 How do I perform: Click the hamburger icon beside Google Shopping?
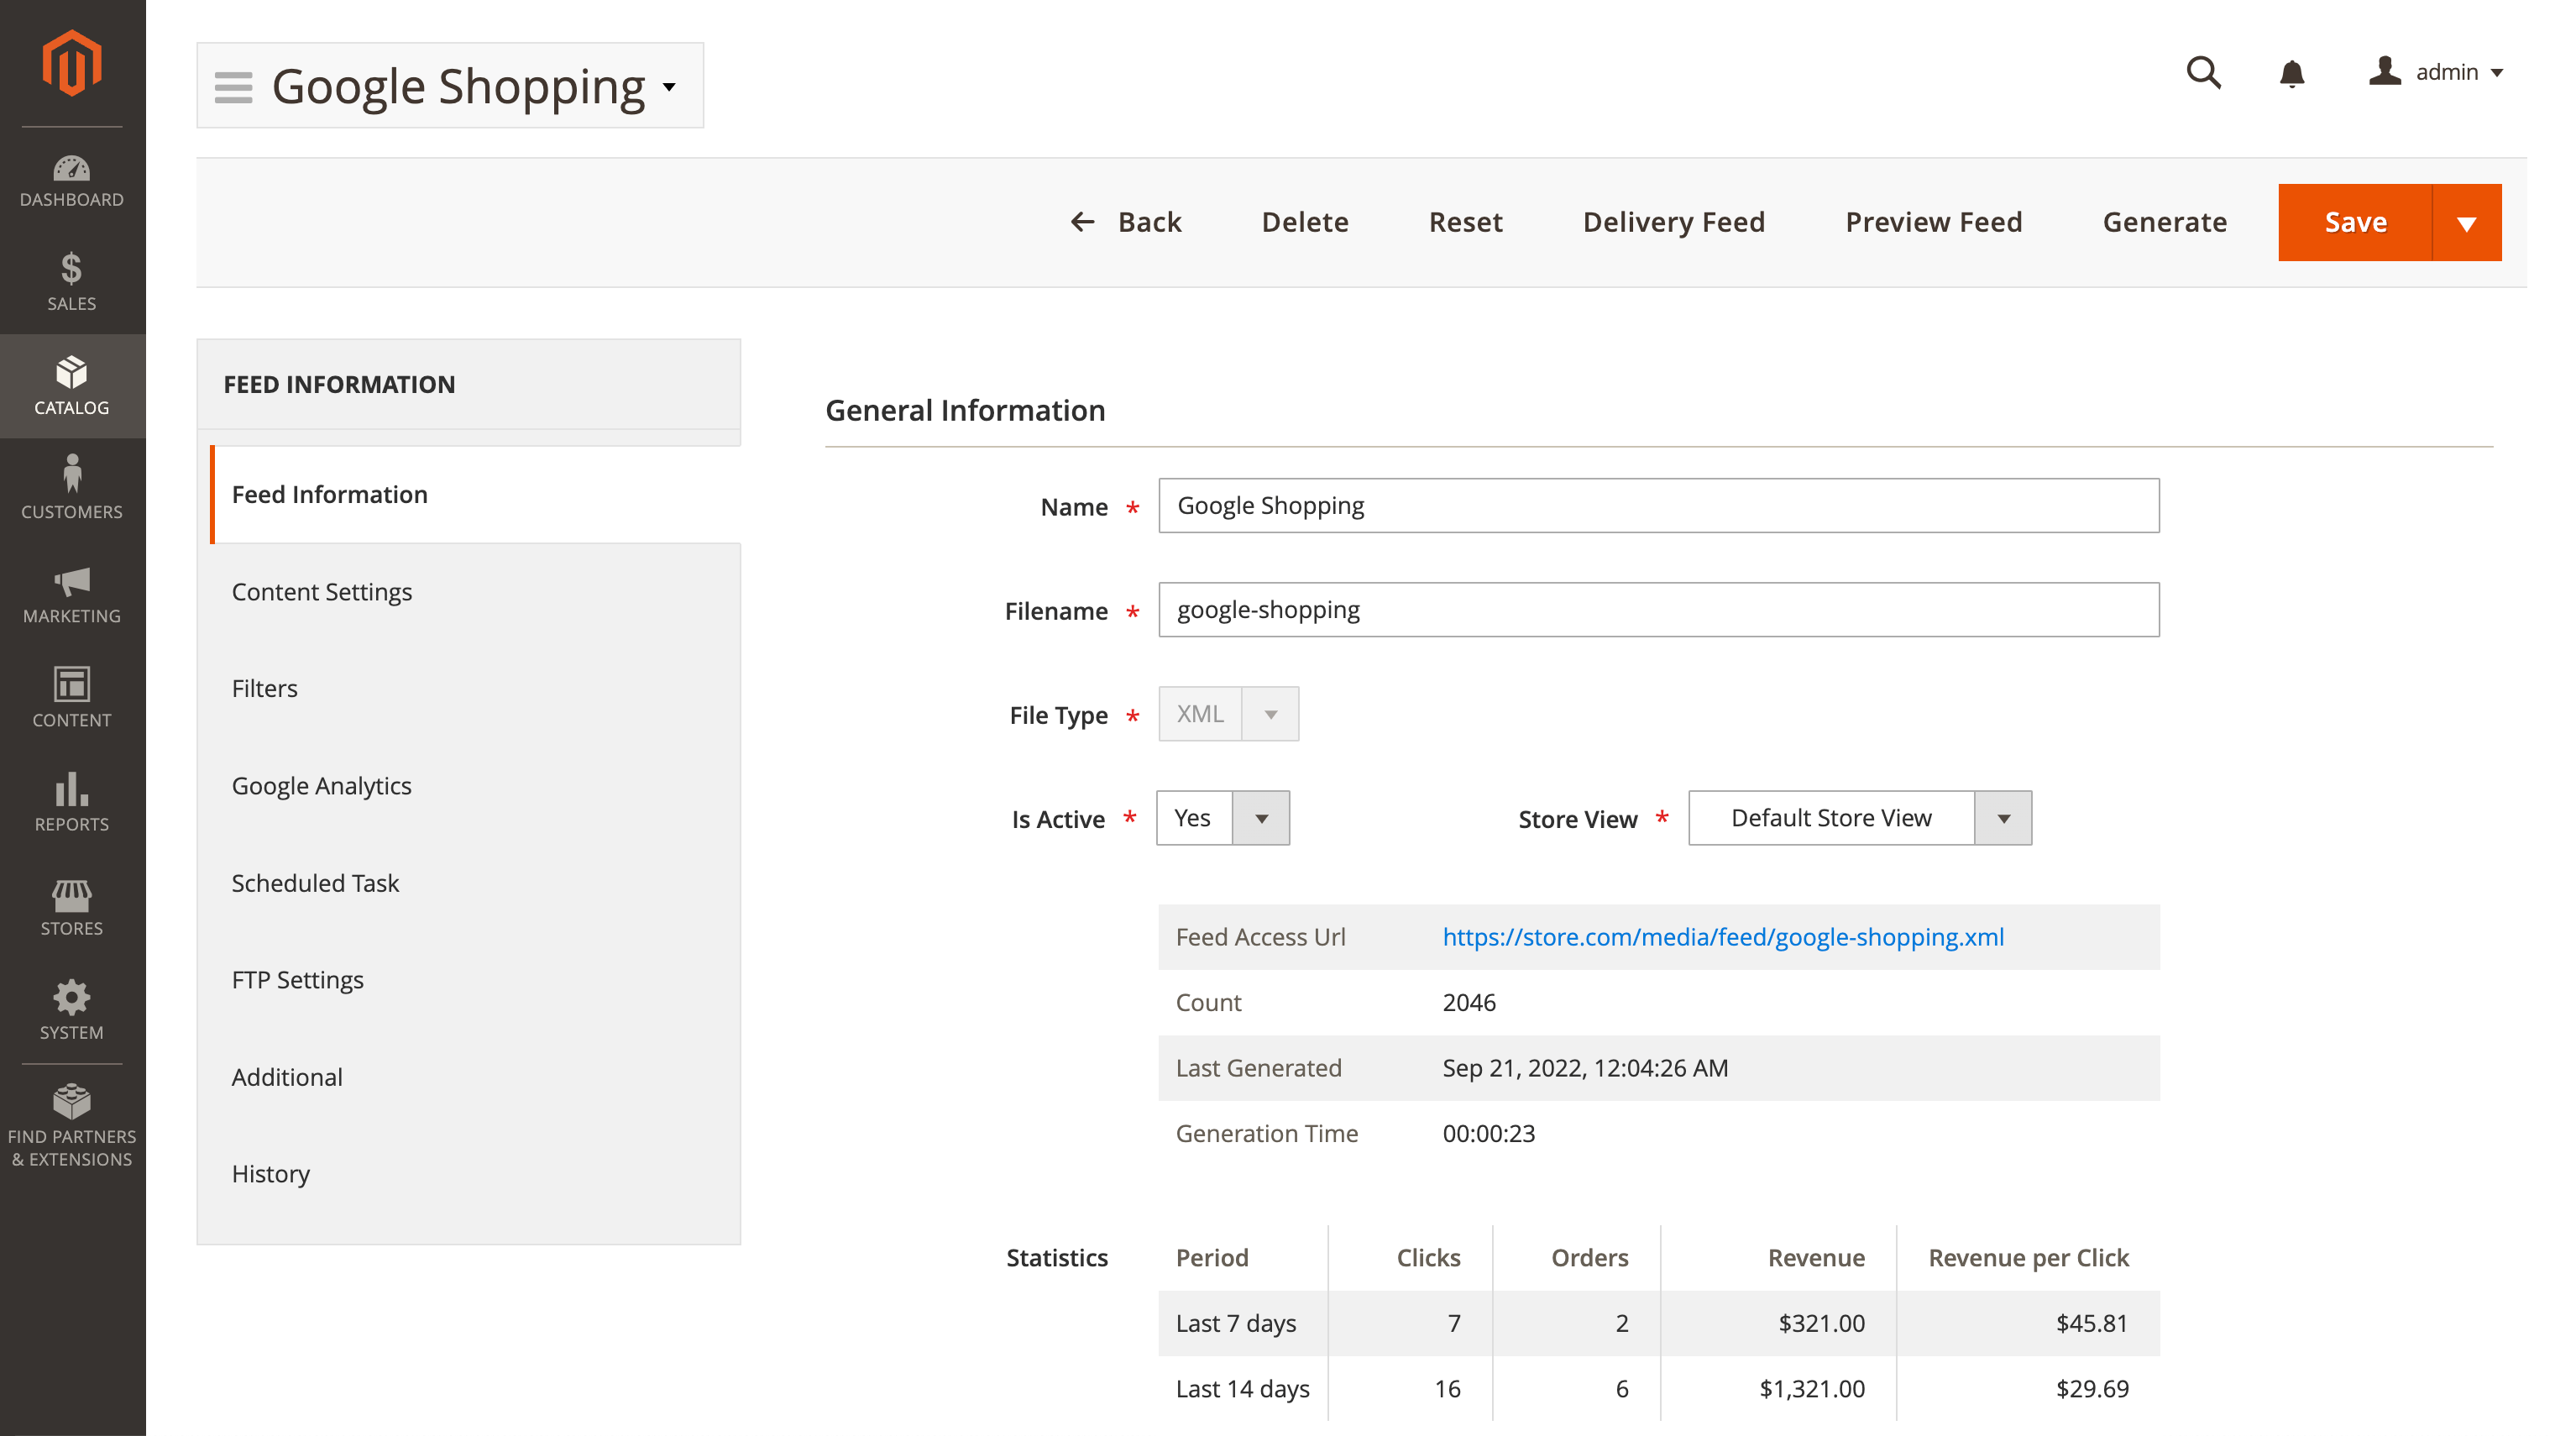pos(233,87)
